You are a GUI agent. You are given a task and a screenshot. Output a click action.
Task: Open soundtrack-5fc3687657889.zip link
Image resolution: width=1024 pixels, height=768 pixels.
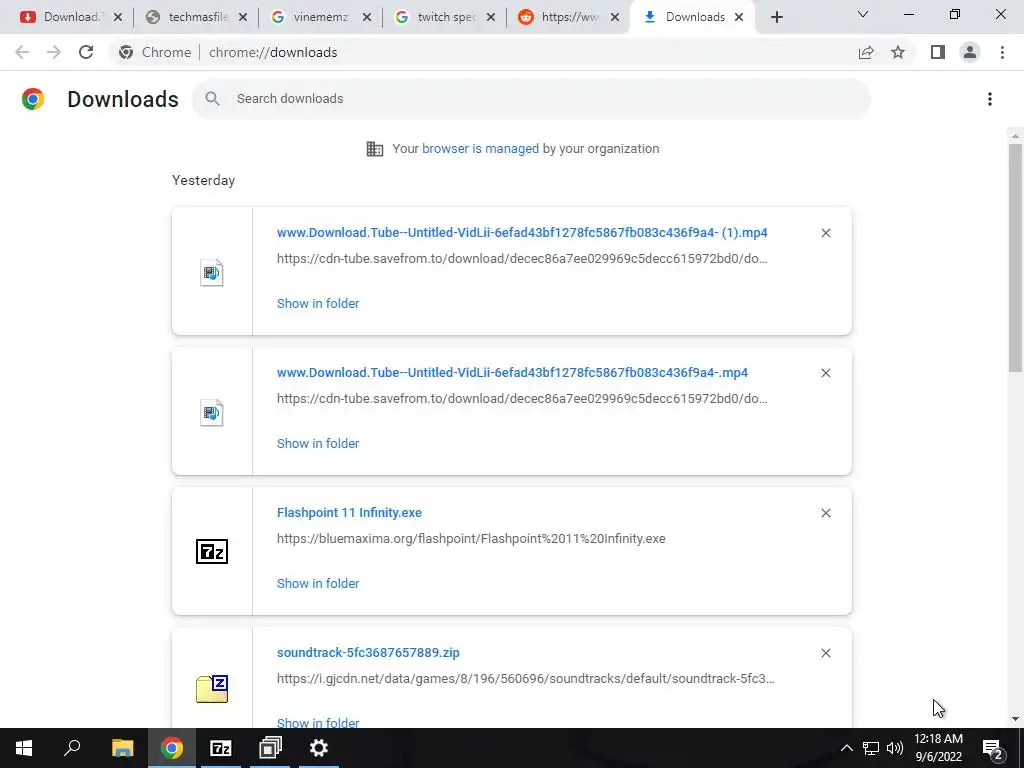click(x=368, y=652)
